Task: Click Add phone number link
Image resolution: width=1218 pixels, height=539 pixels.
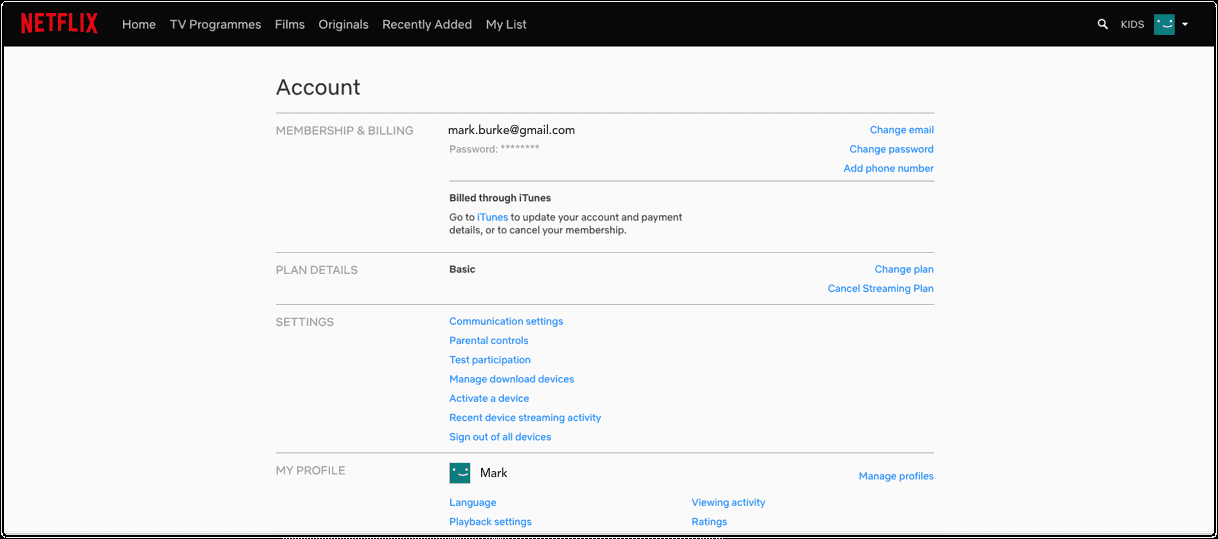Action: point(889,168)
